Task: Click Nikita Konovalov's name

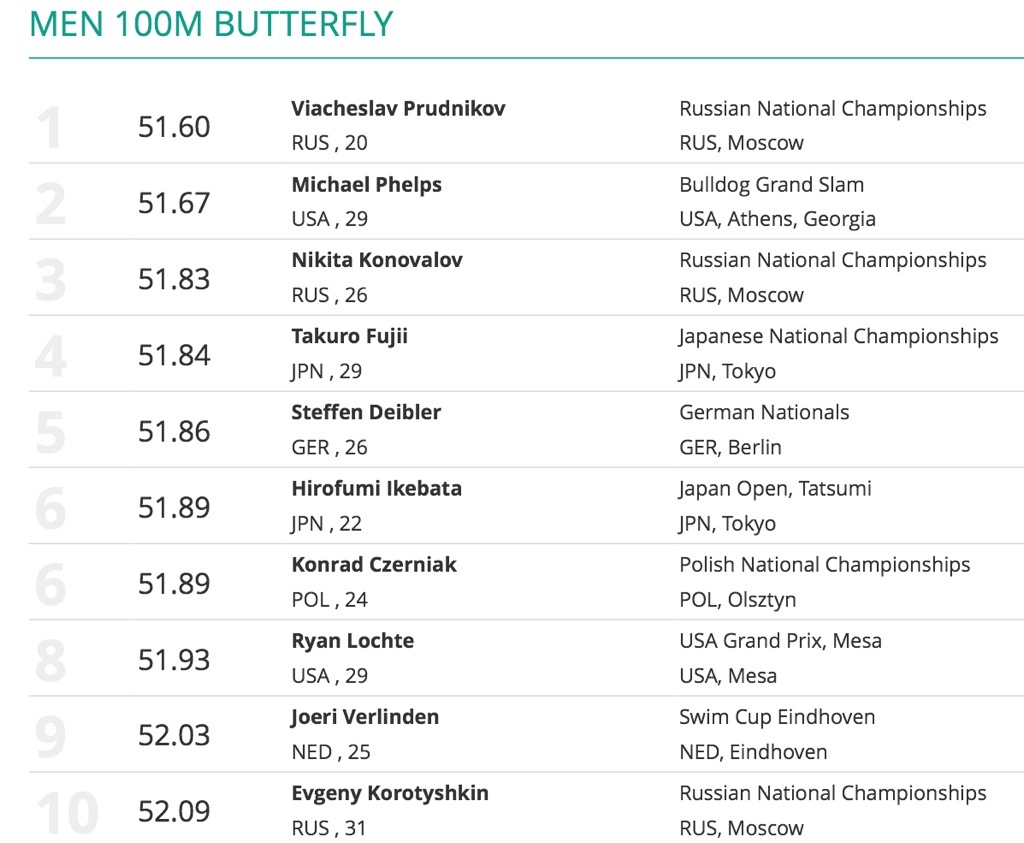Action: tap(377, 260)
